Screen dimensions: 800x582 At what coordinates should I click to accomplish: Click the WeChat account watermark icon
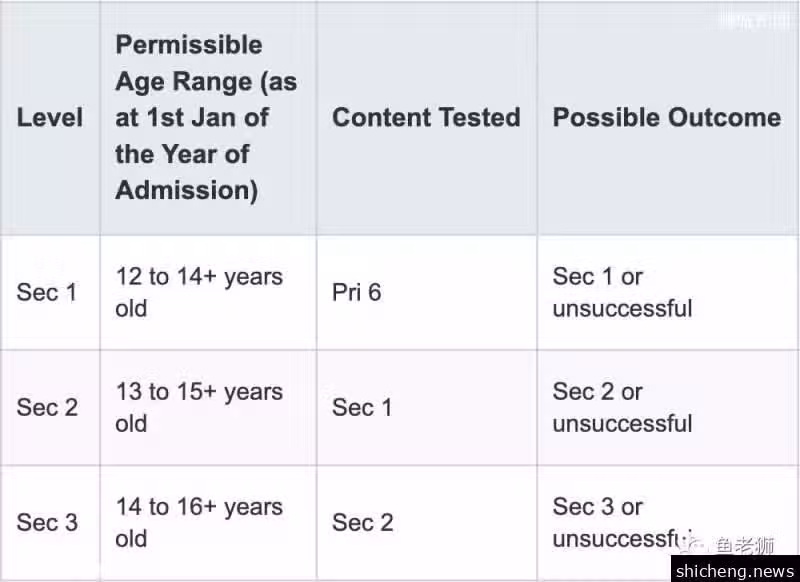[693, 544]
